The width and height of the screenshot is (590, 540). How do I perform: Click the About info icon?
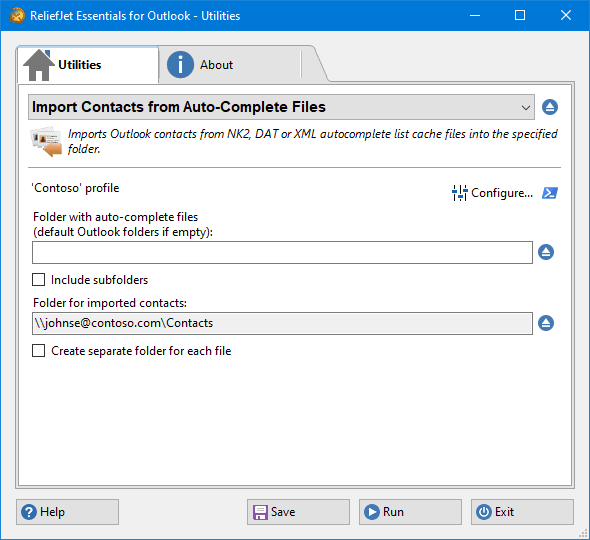180,65
